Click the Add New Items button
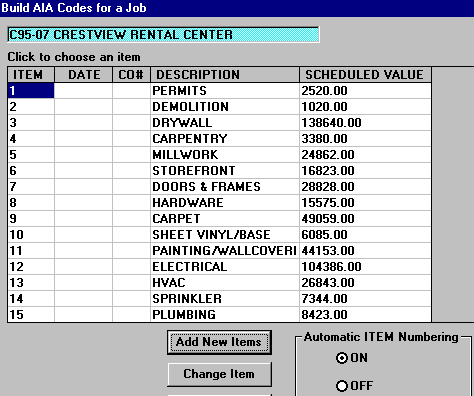The image size is (474, 396). point(219,342)
